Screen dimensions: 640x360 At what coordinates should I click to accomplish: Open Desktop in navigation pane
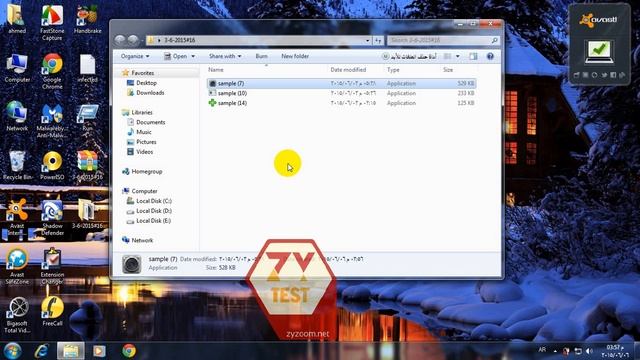(147, 83)
